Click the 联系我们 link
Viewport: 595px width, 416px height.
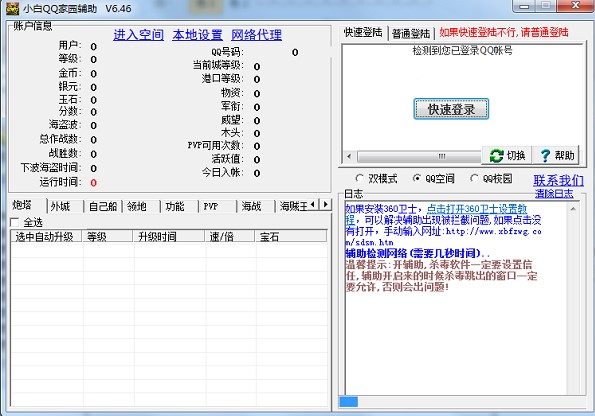click(558, 181)
